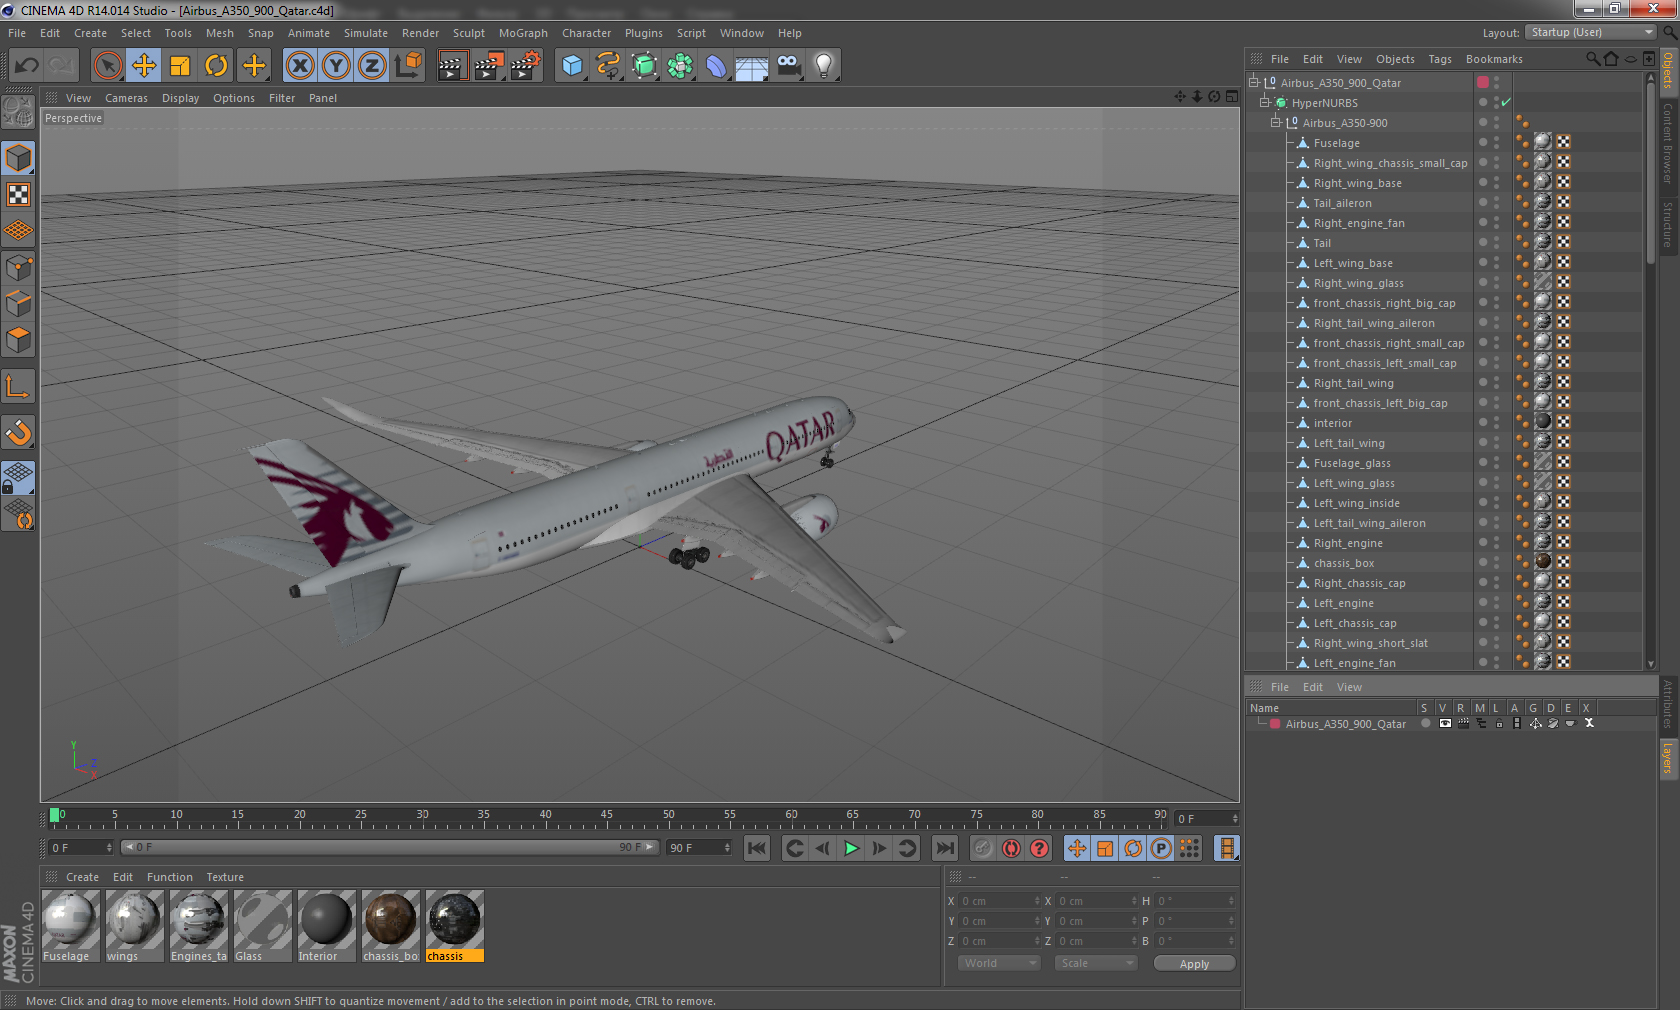Toggle Solo S dot for Airbus layer
The image size is (1680, 1010).
(1425, 723)
